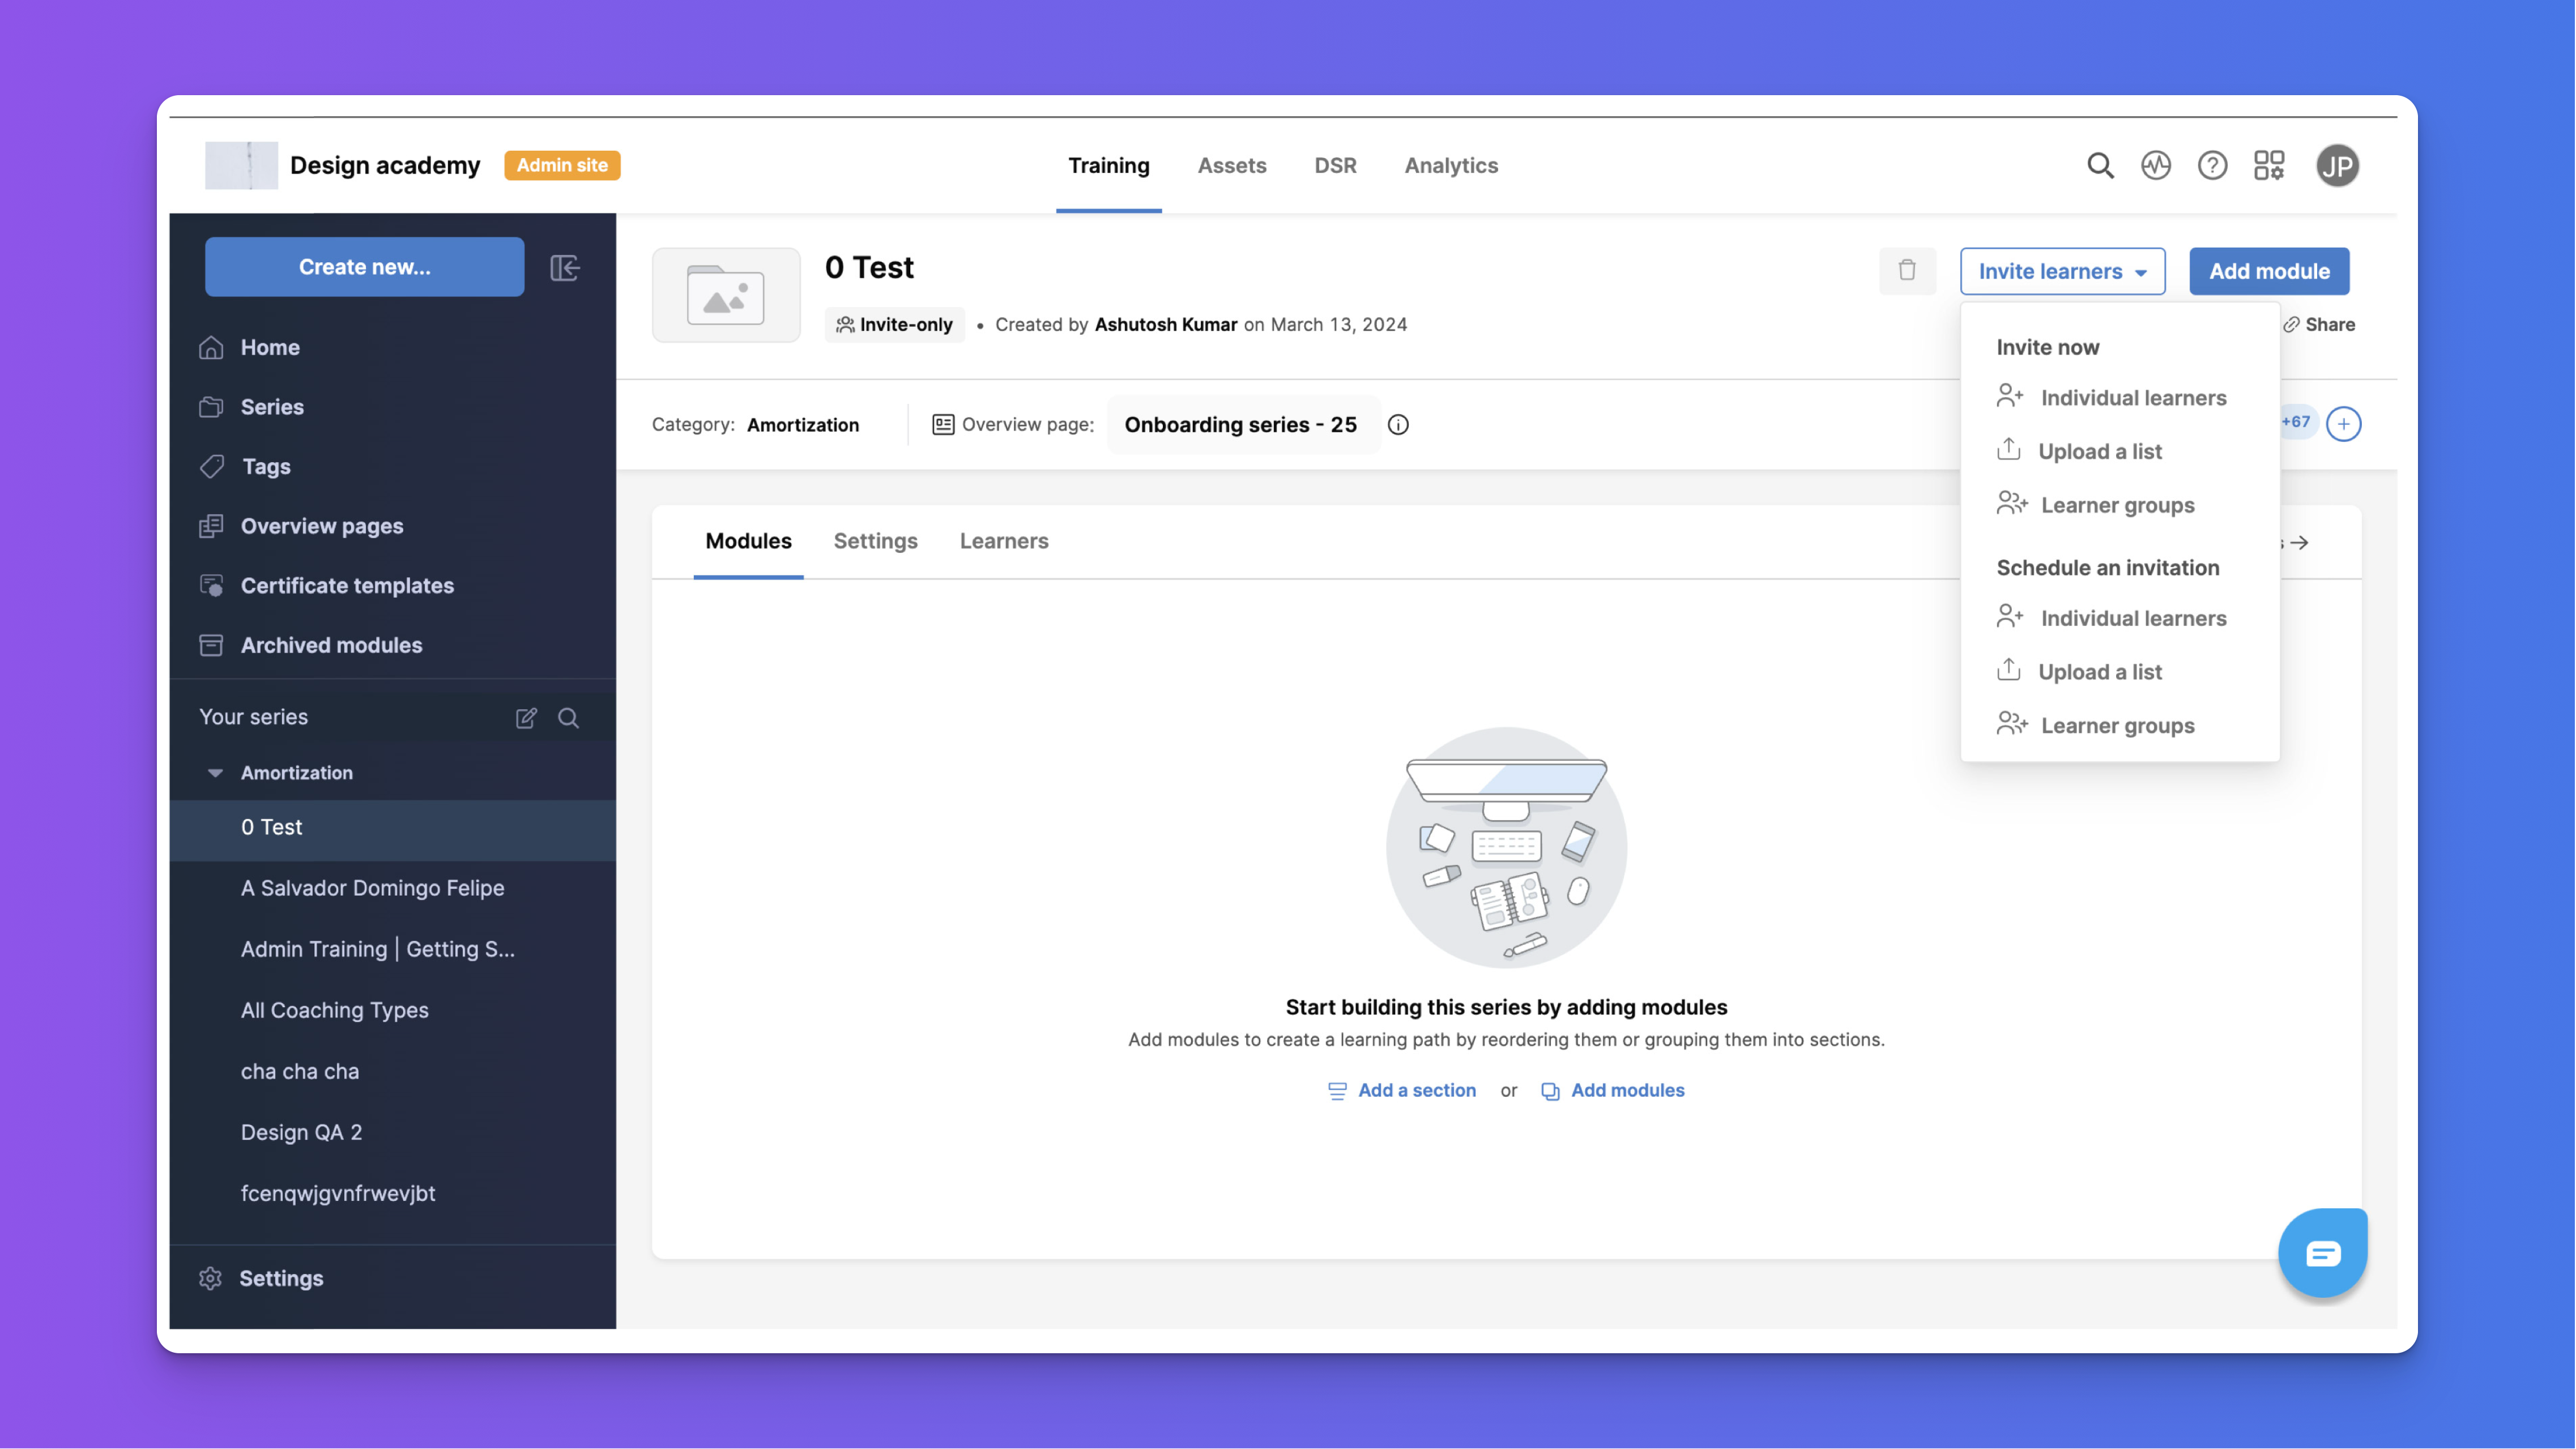Search your series with magnifier icon
This screenshot has width=2576, height=1449.
pos(568,717)
